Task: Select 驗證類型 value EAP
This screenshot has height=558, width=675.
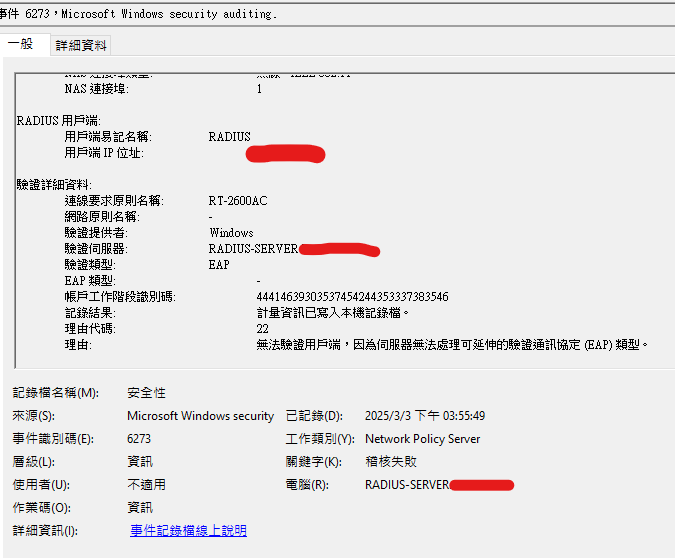Action: point(219,264)
